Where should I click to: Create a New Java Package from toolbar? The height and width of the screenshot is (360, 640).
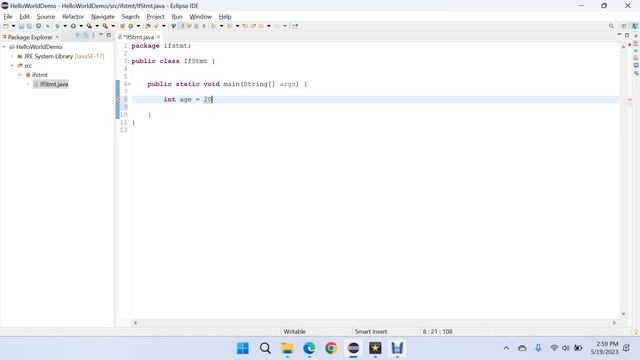pyautogui.click(x=122, y=26)
